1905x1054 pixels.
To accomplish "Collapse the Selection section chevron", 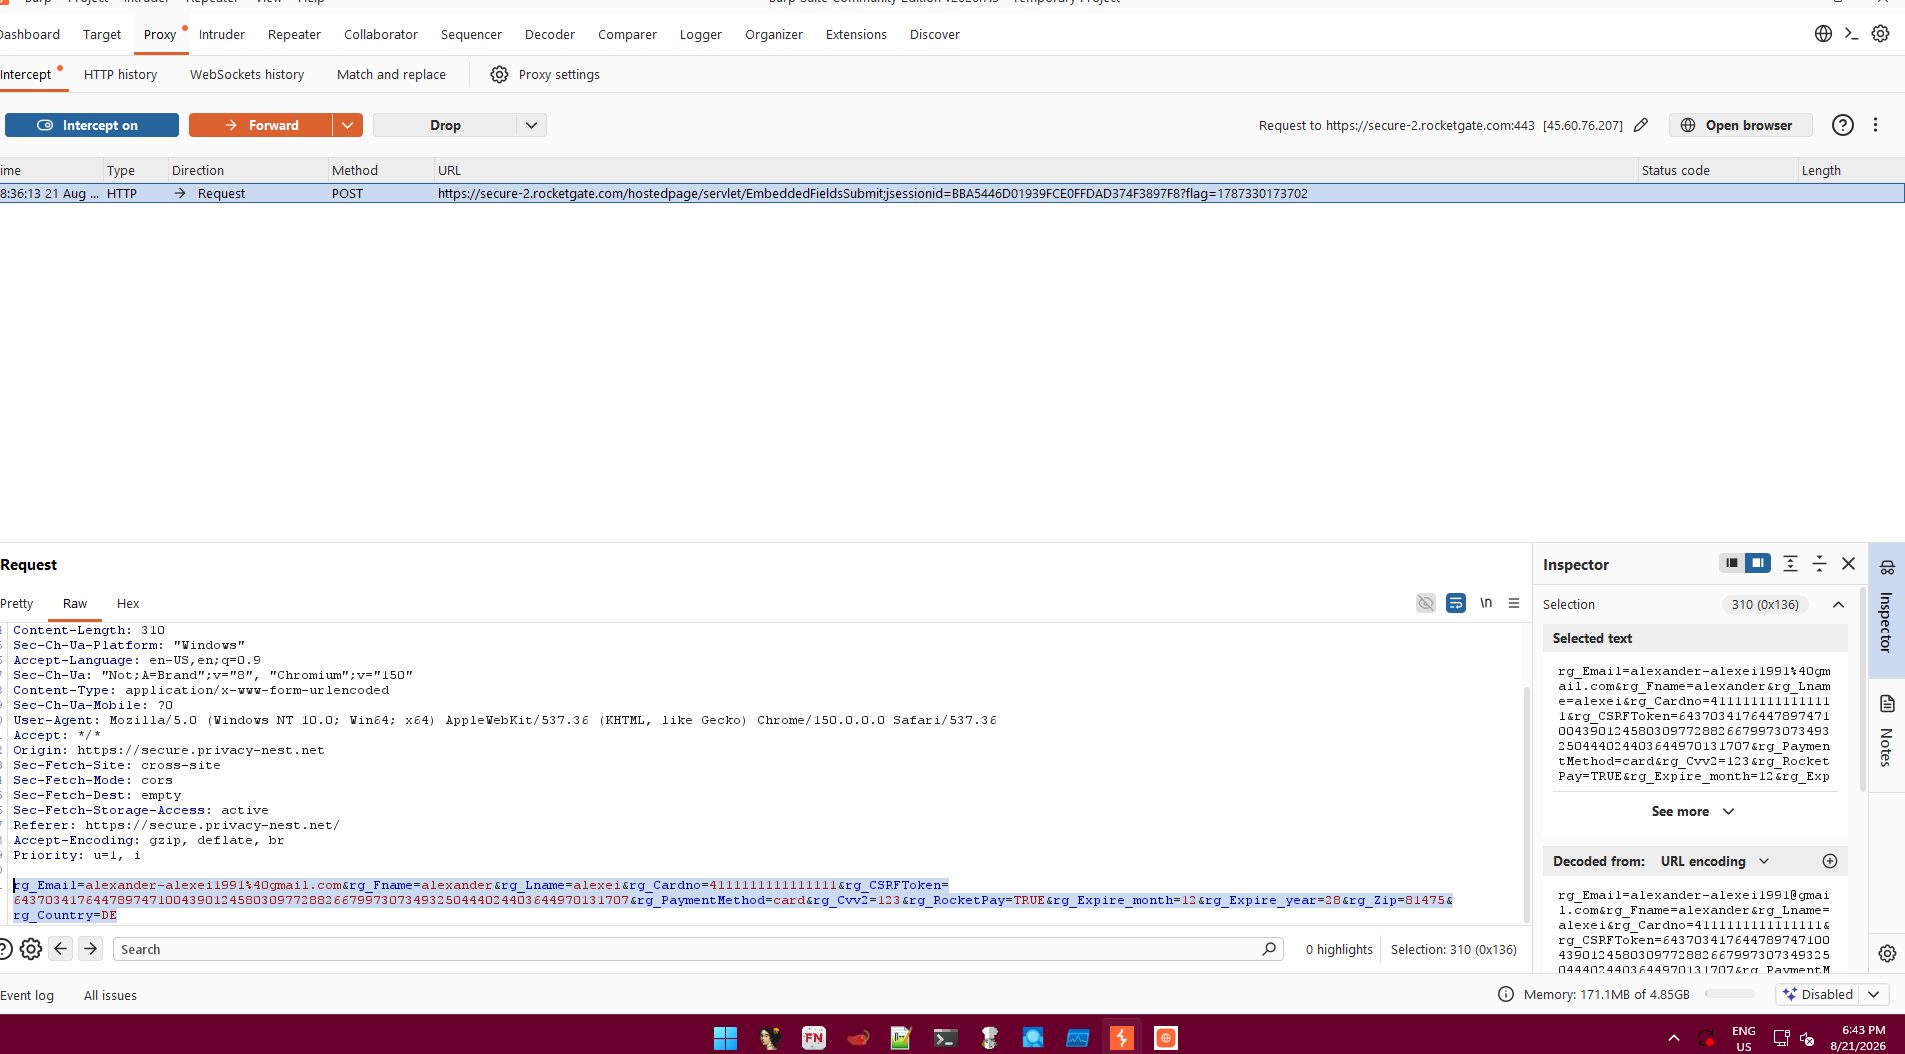I will tap(1838, 604).
